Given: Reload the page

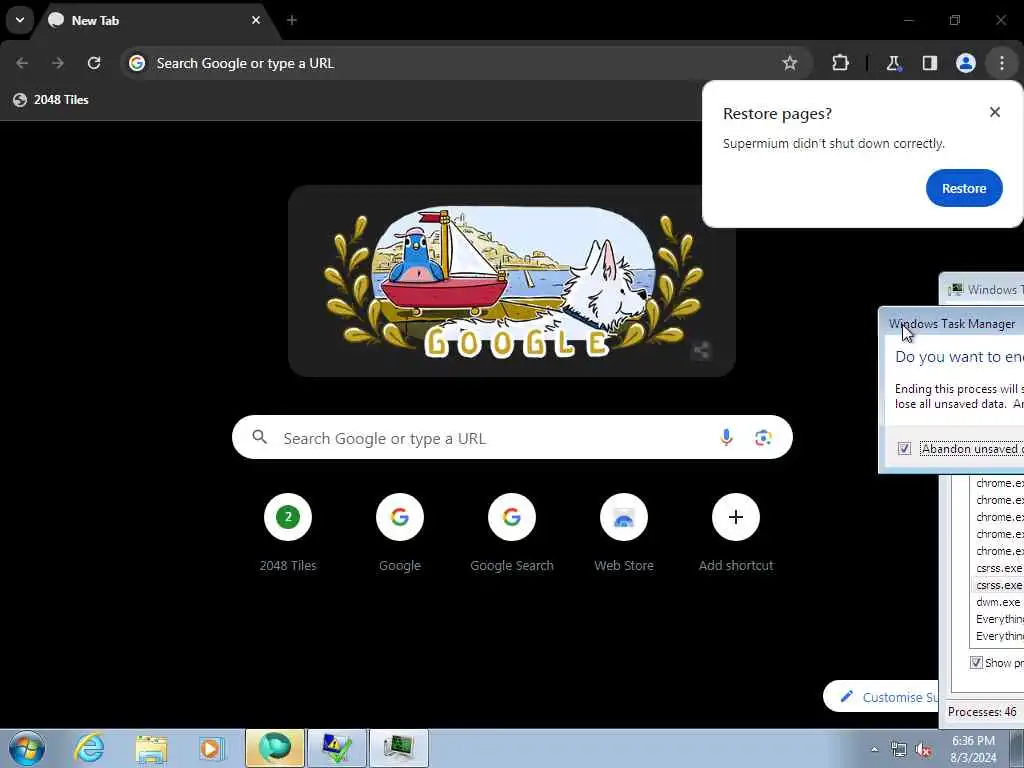Looking at the screenshot, I should [94, 63].
